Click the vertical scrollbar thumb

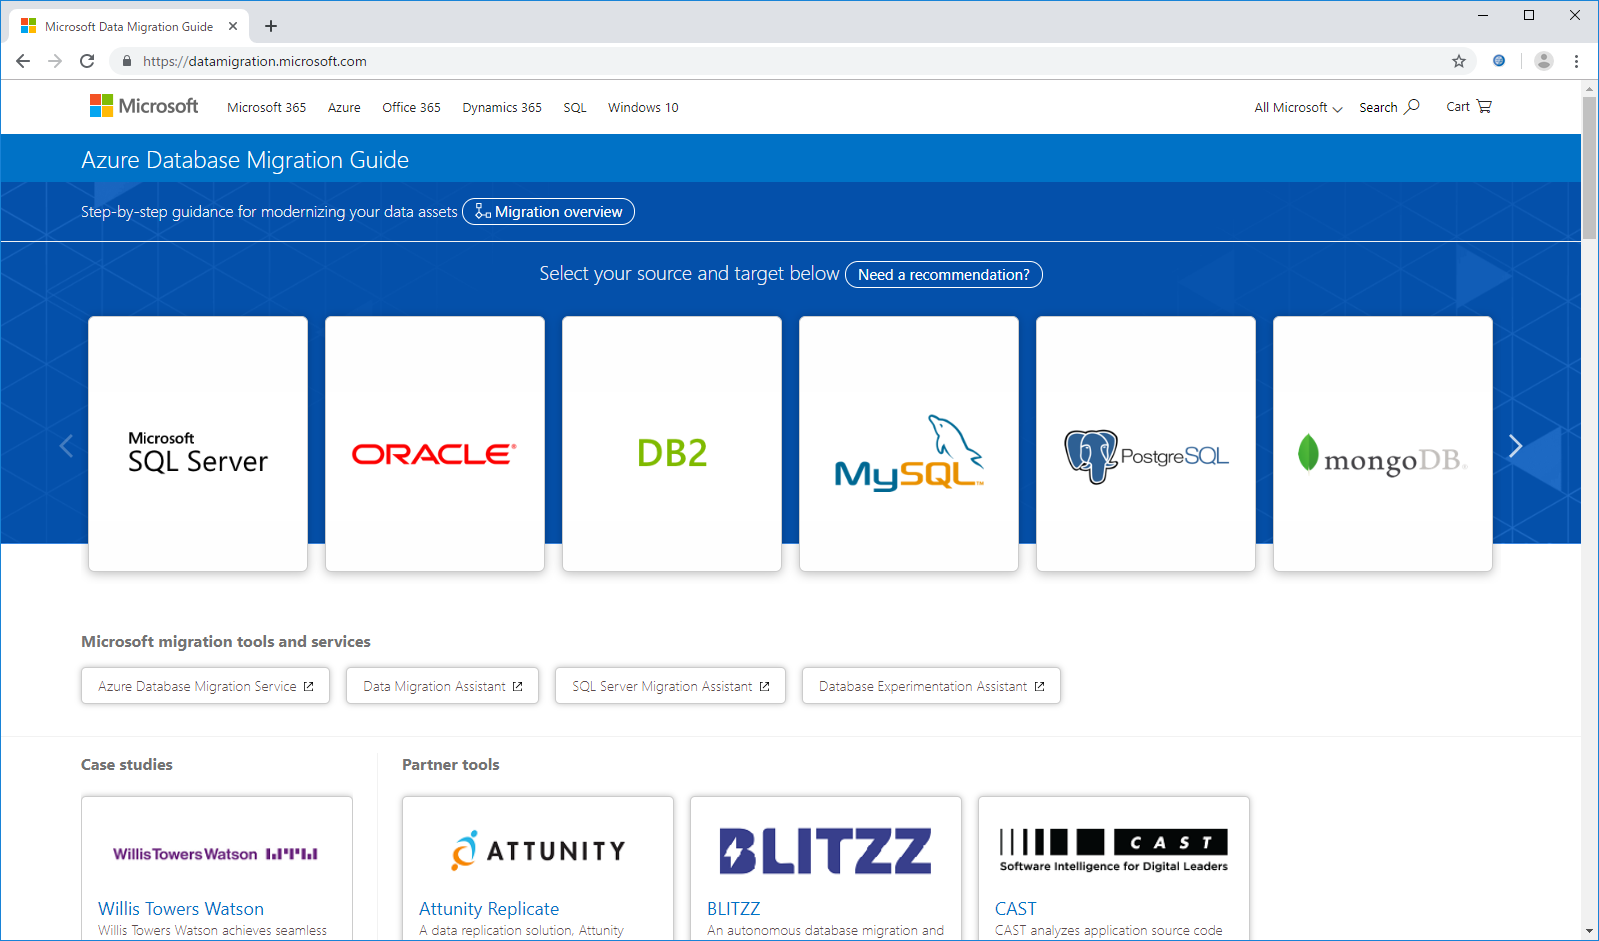click(x=1589, y=168)
